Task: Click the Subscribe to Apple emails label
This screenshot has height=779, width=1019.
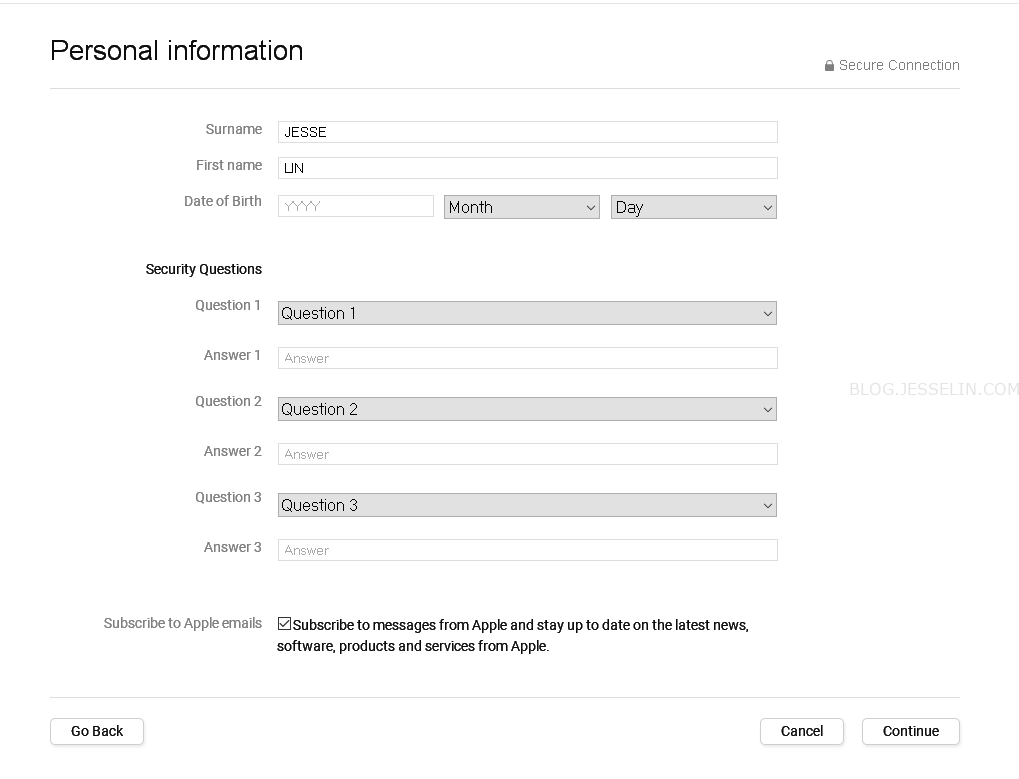Action: [x=183, y=623]
